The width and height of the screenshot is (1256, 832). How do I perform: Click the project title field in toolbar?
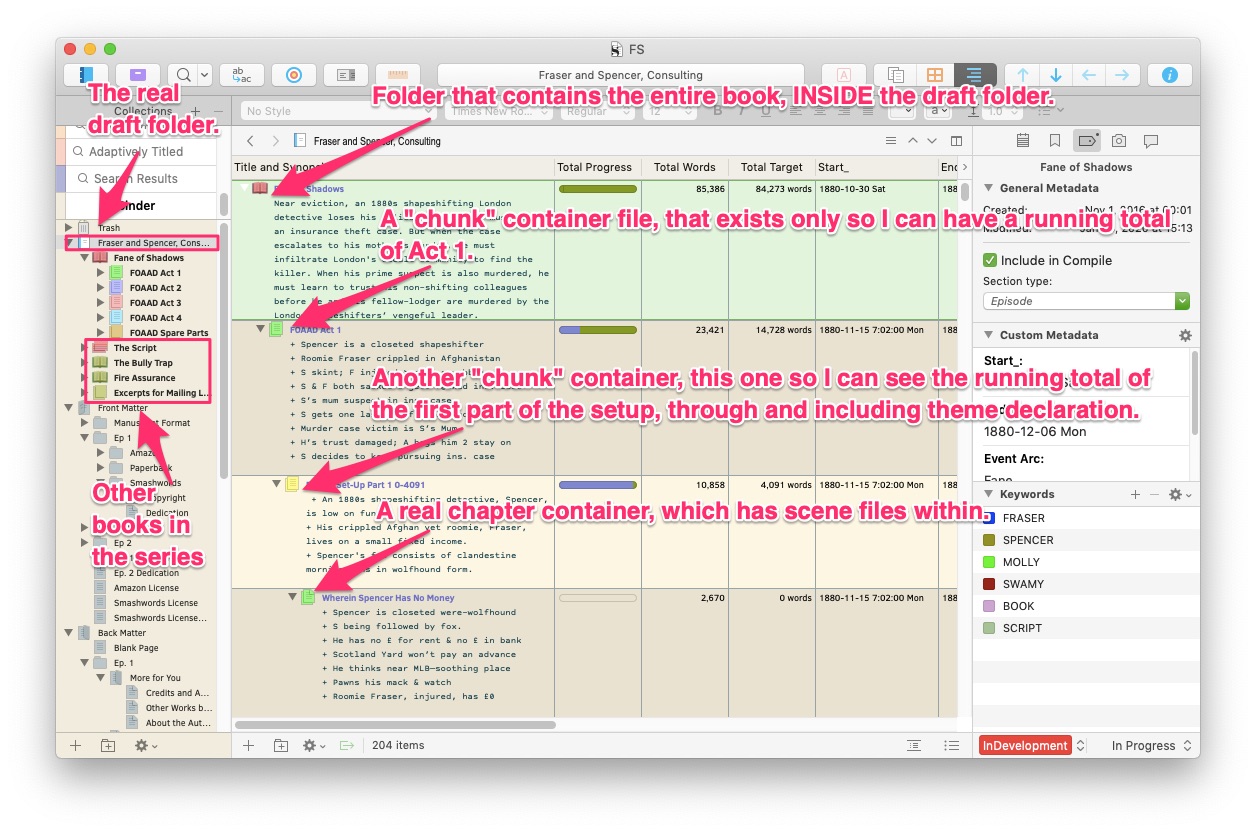tap(621, 75)
